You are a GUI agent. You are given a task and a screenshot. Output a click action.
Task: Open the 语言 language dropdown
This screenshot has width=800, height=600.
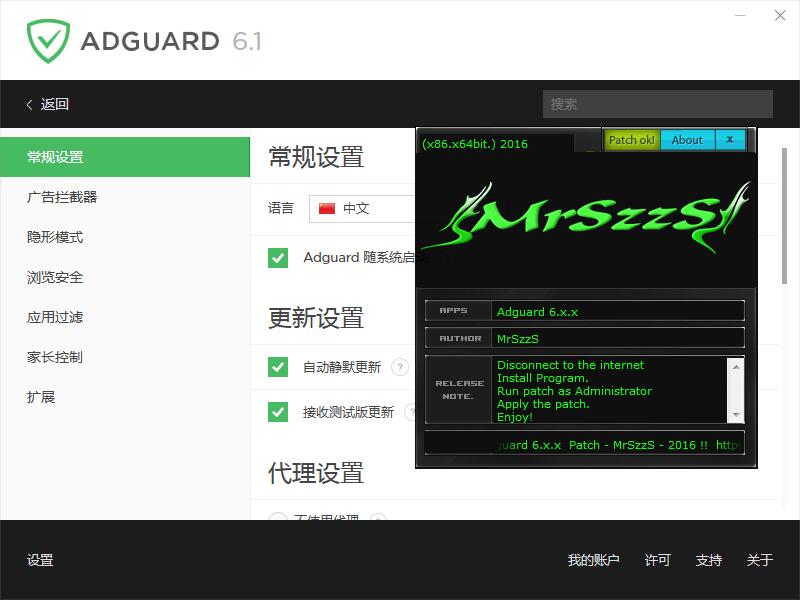tap(362, 208)
